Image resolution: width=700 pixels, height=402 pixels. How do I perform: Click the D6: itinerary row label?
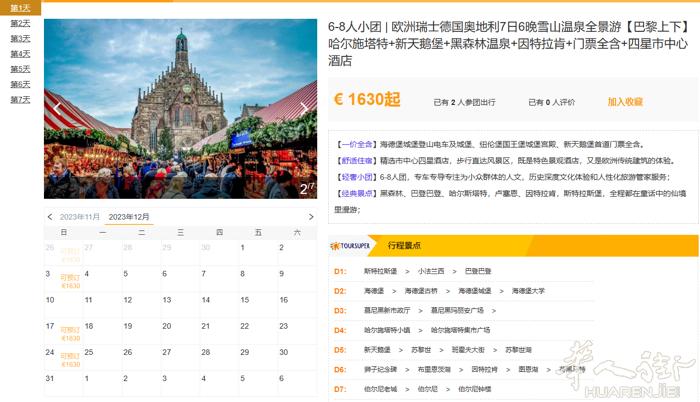tap(340, 369)
